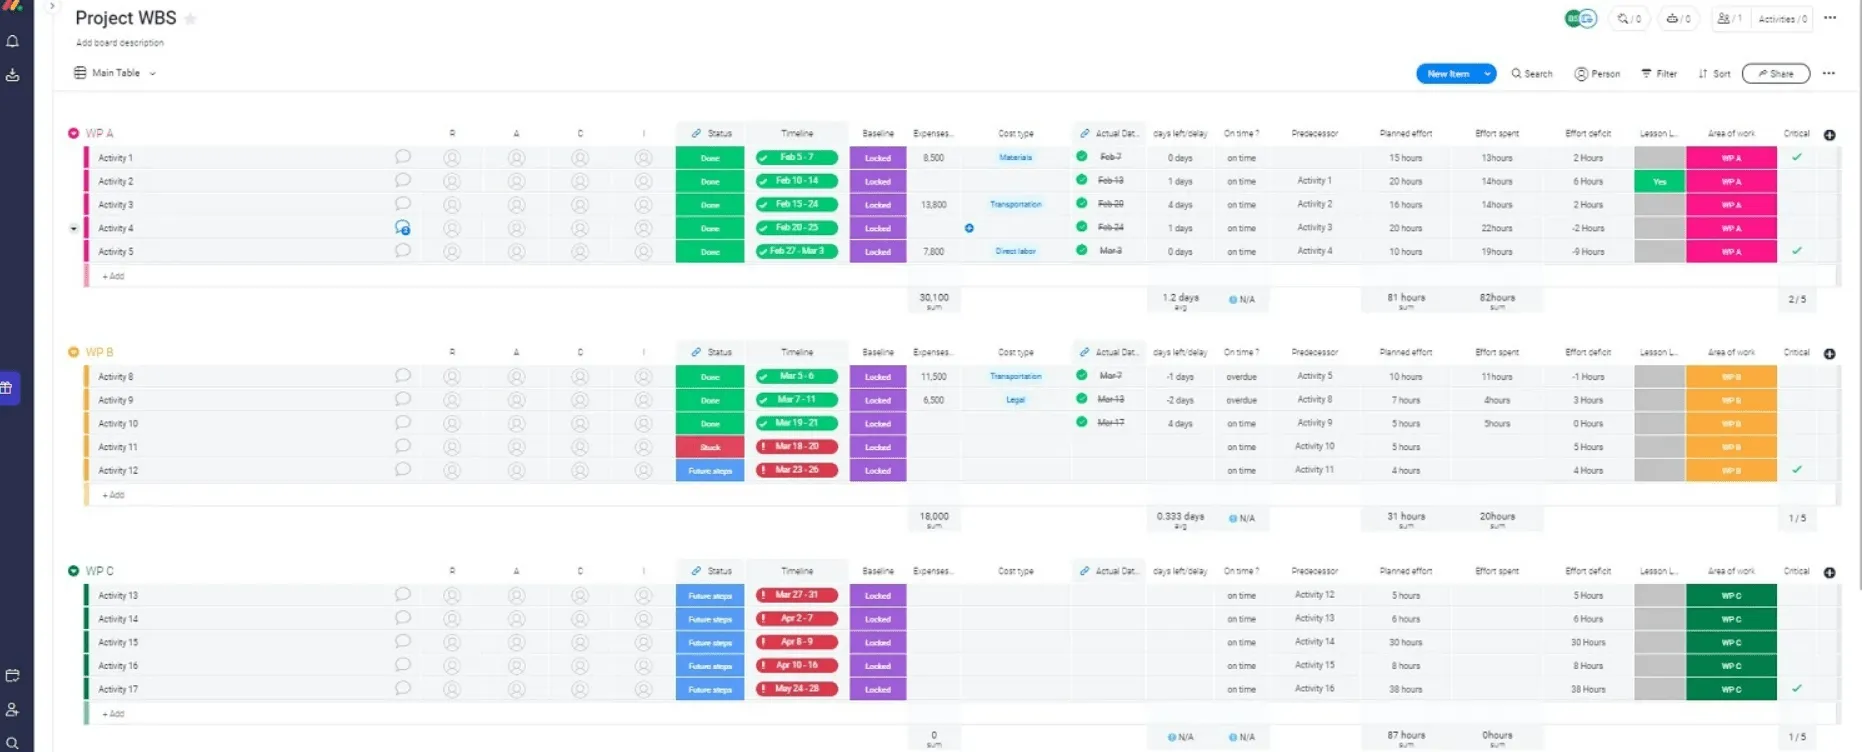Screen dimensions: 1862x752
Task: Toggle the green check on Activity 2 actual date
Action: pos(1081,180)
